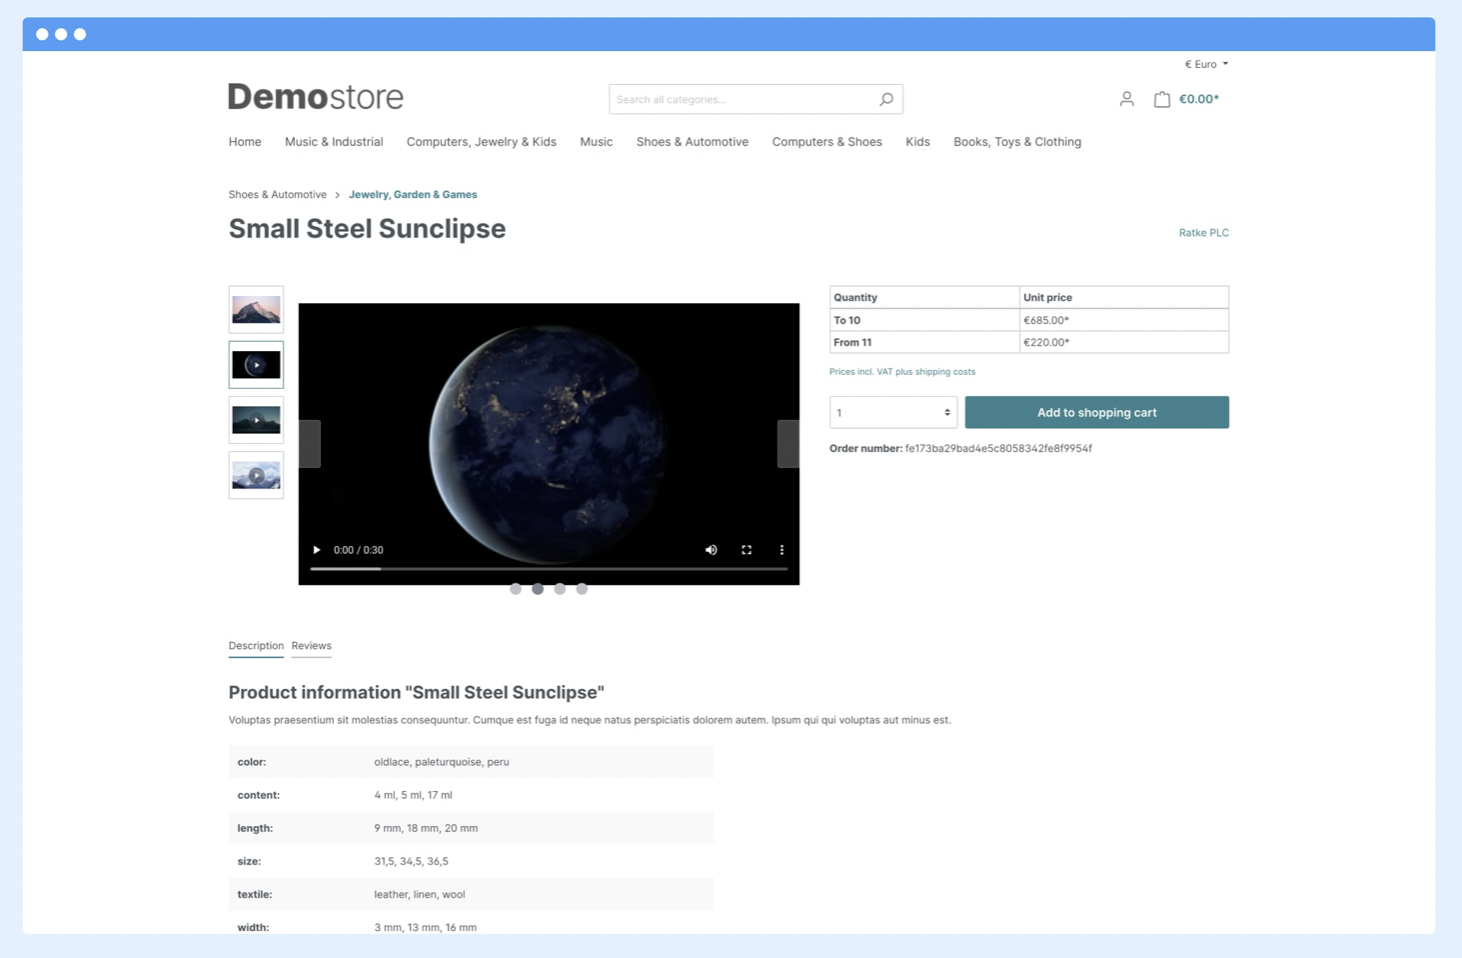Viewport: 1462px width, 958px height.
Task: Click the search magnifier icon
Action: pyautogui.click(x=886, y=99)
